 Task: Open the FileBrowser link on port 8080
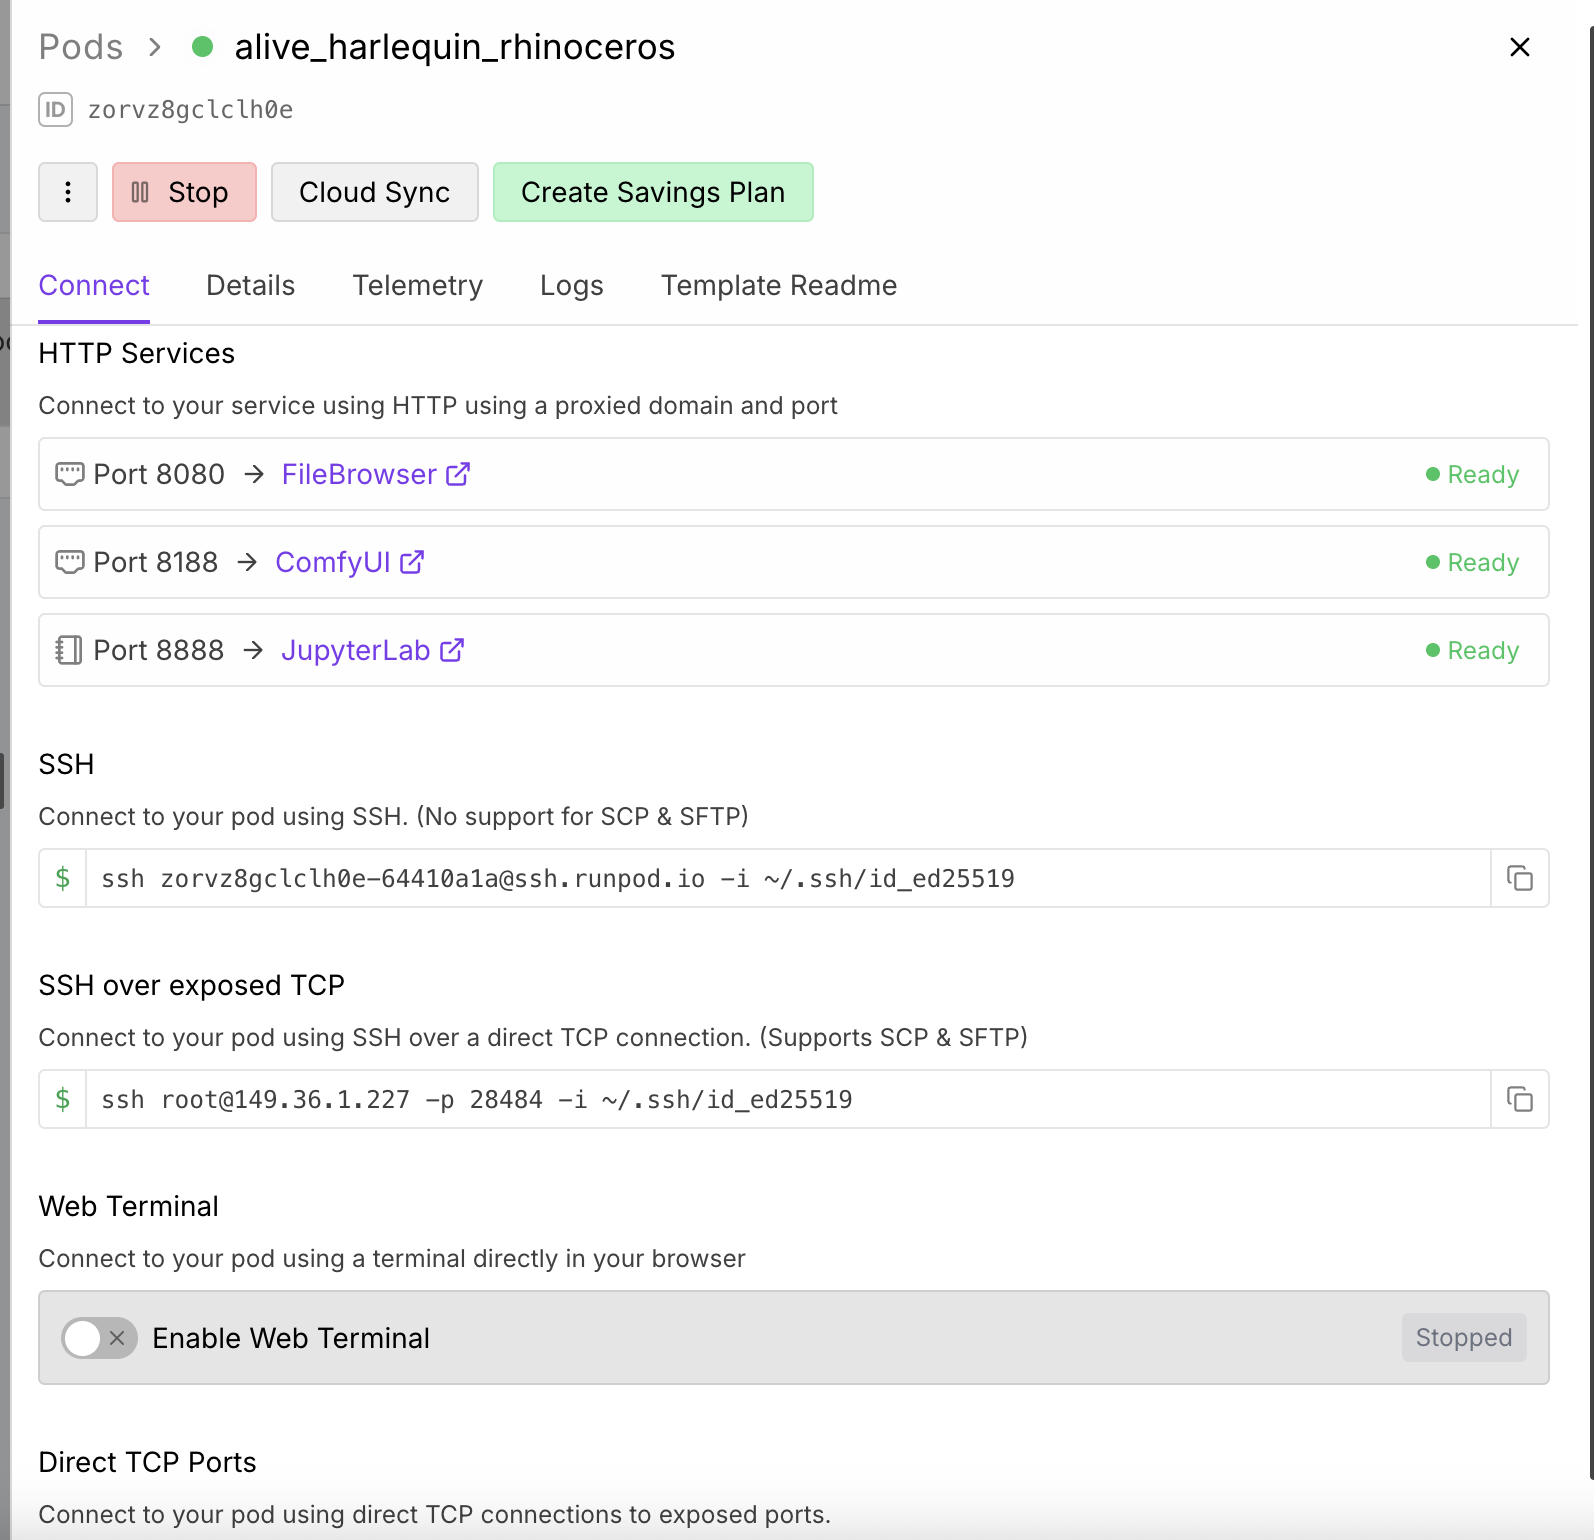tap(359, 474)
